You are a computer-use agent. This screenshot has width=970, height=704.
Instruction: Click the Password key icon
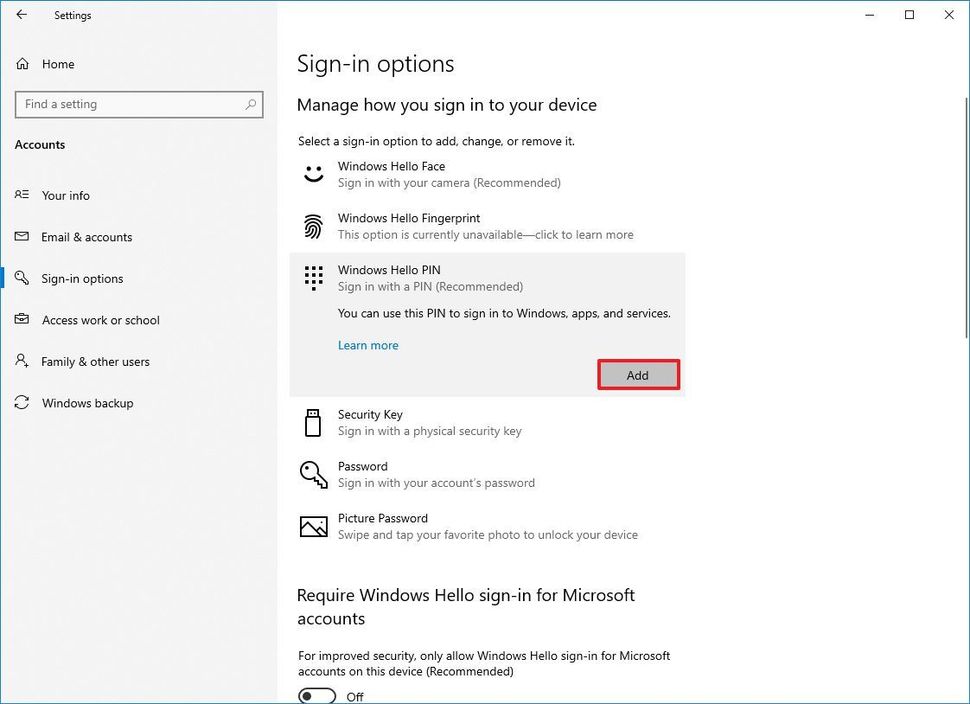(x=314, y=474)
